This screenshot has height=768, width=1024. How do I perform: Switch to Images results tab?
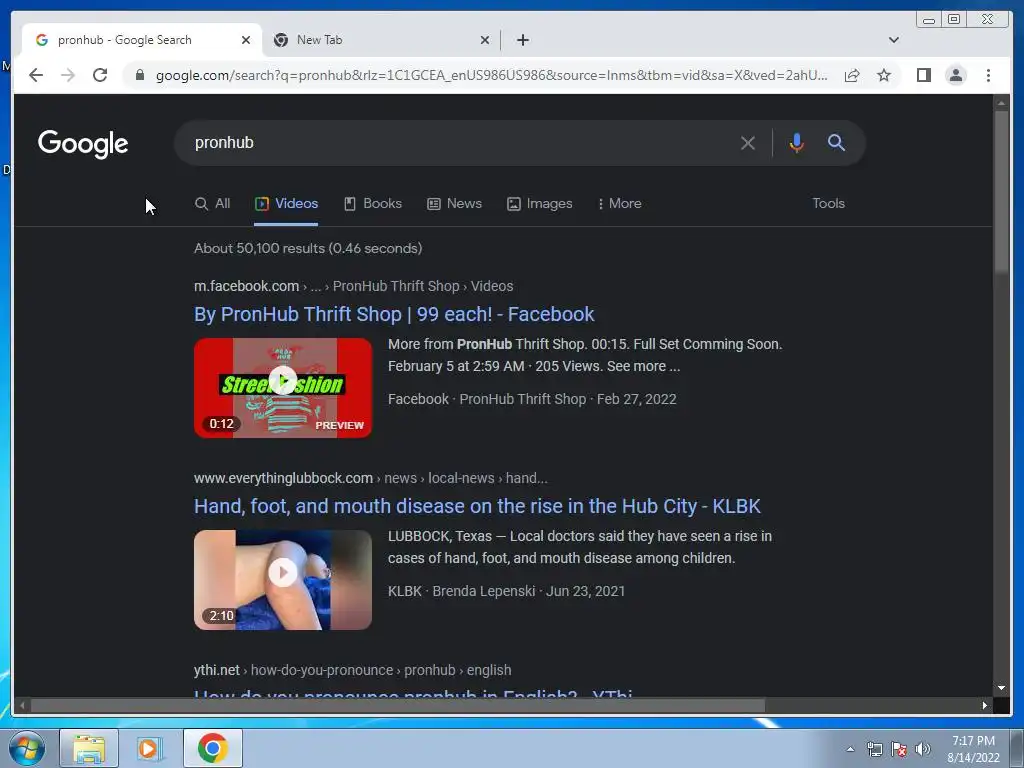click(539, 204)
